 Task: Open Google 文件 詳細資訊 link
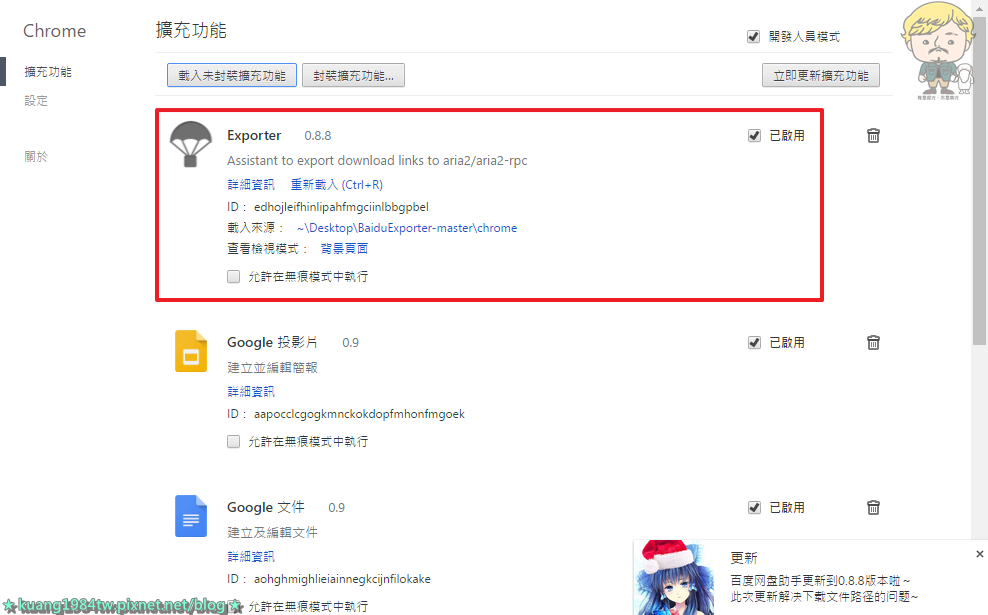[x=251, y=556]
